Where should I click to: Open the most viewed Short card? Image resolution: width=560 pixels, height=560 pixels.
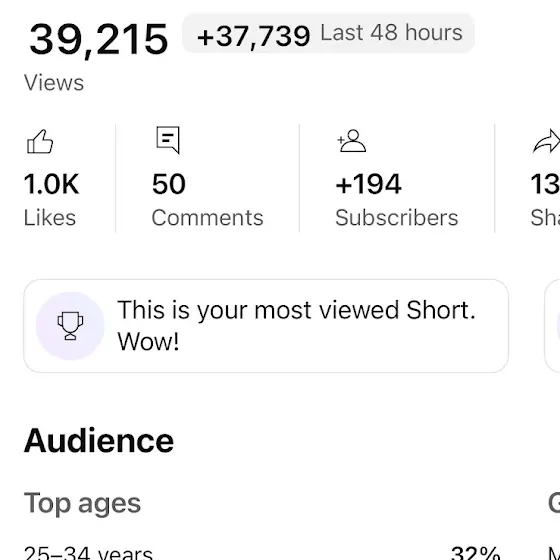(266, 326)
